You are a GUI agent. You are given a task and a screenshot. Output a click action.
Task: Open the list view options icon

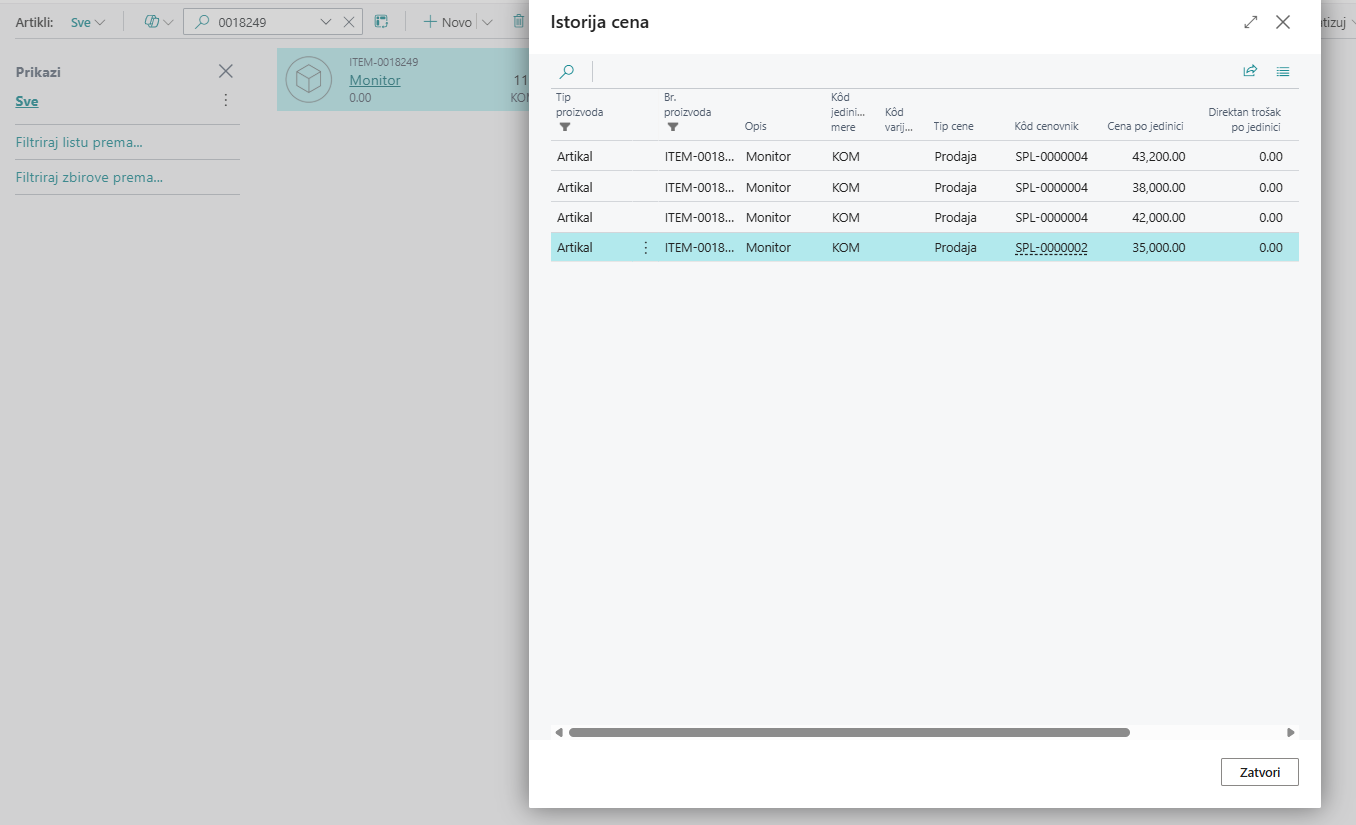(x=1283, y=71)
